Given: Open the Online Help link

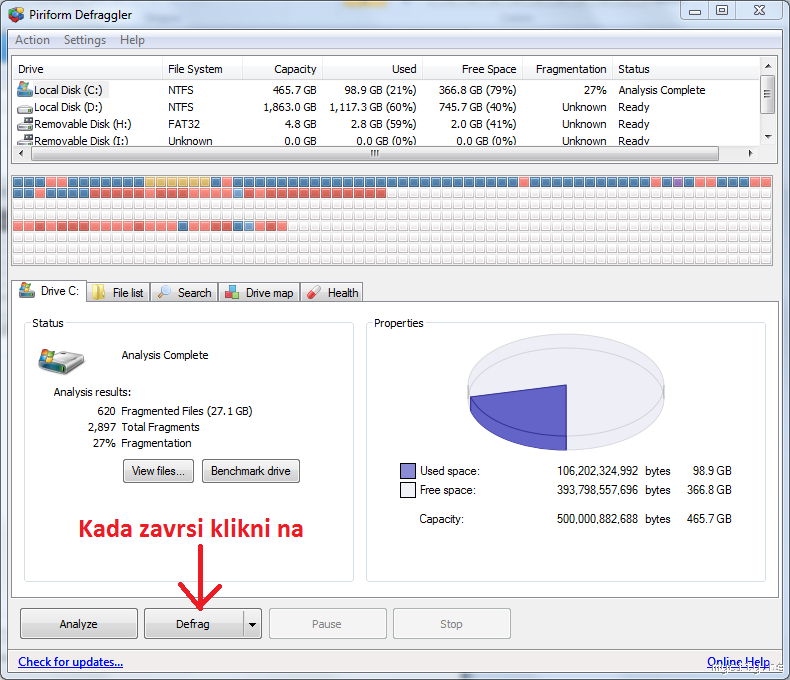Looking at the screenshot, I should pyautogui.click(x=738, y=661).
